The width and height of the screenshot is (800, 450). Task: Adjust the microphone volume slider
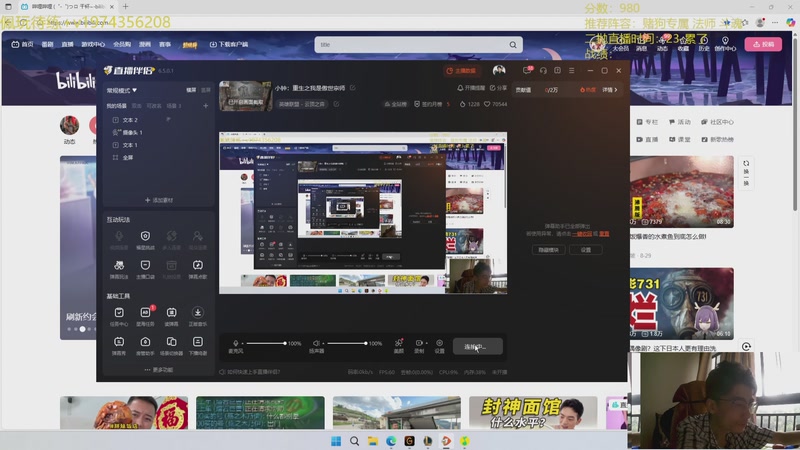pyautogui.click(x=265, y=343)
